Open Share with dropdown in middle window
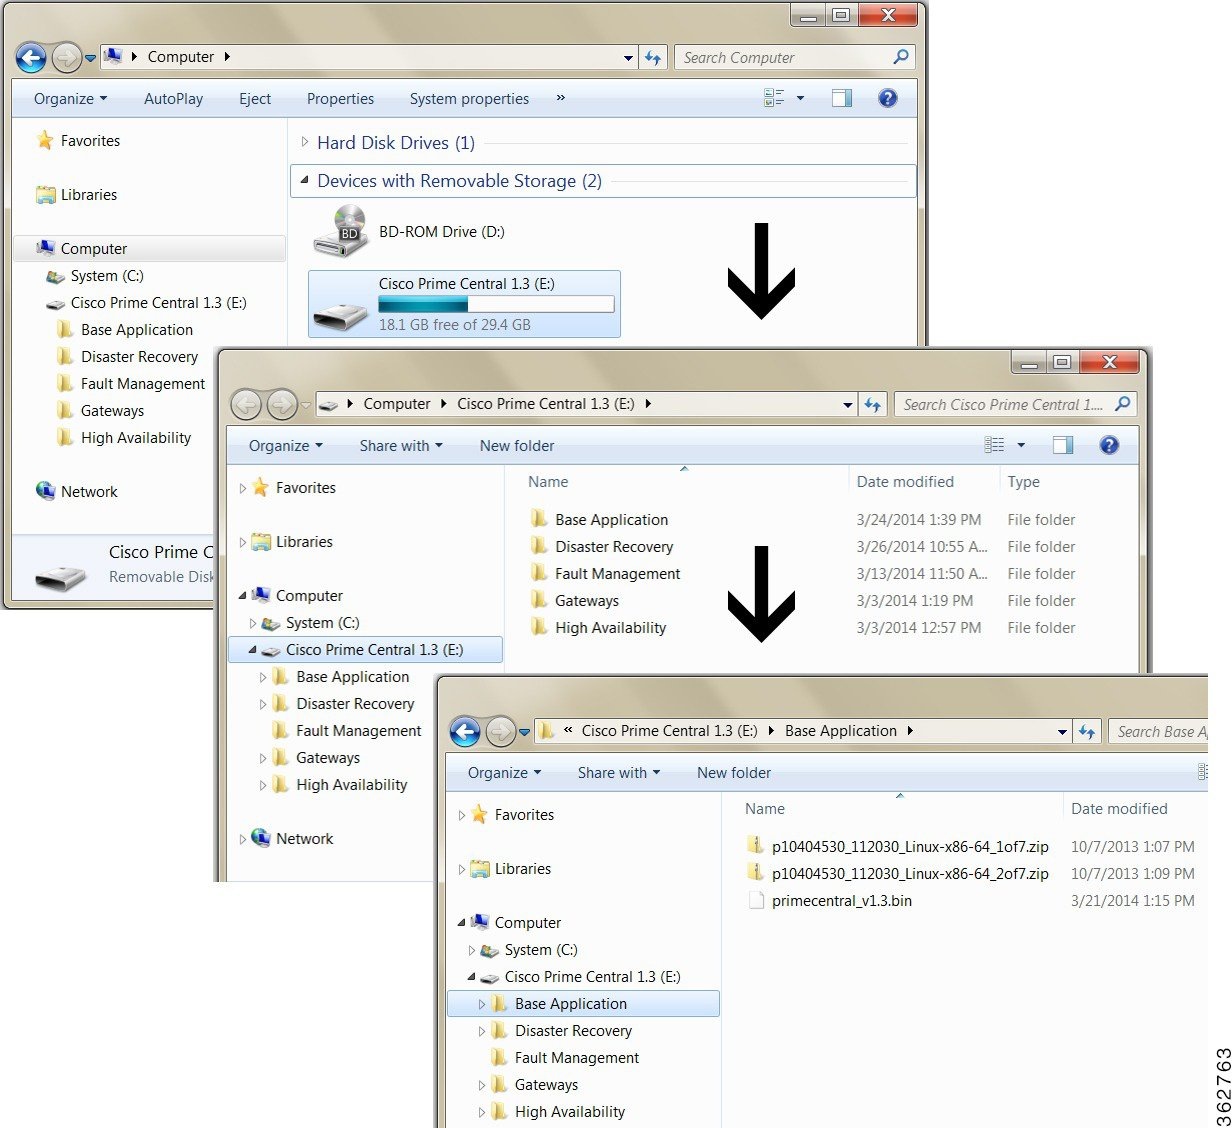This screenshot has width=1232, height=1128. [x=401, y=445]
